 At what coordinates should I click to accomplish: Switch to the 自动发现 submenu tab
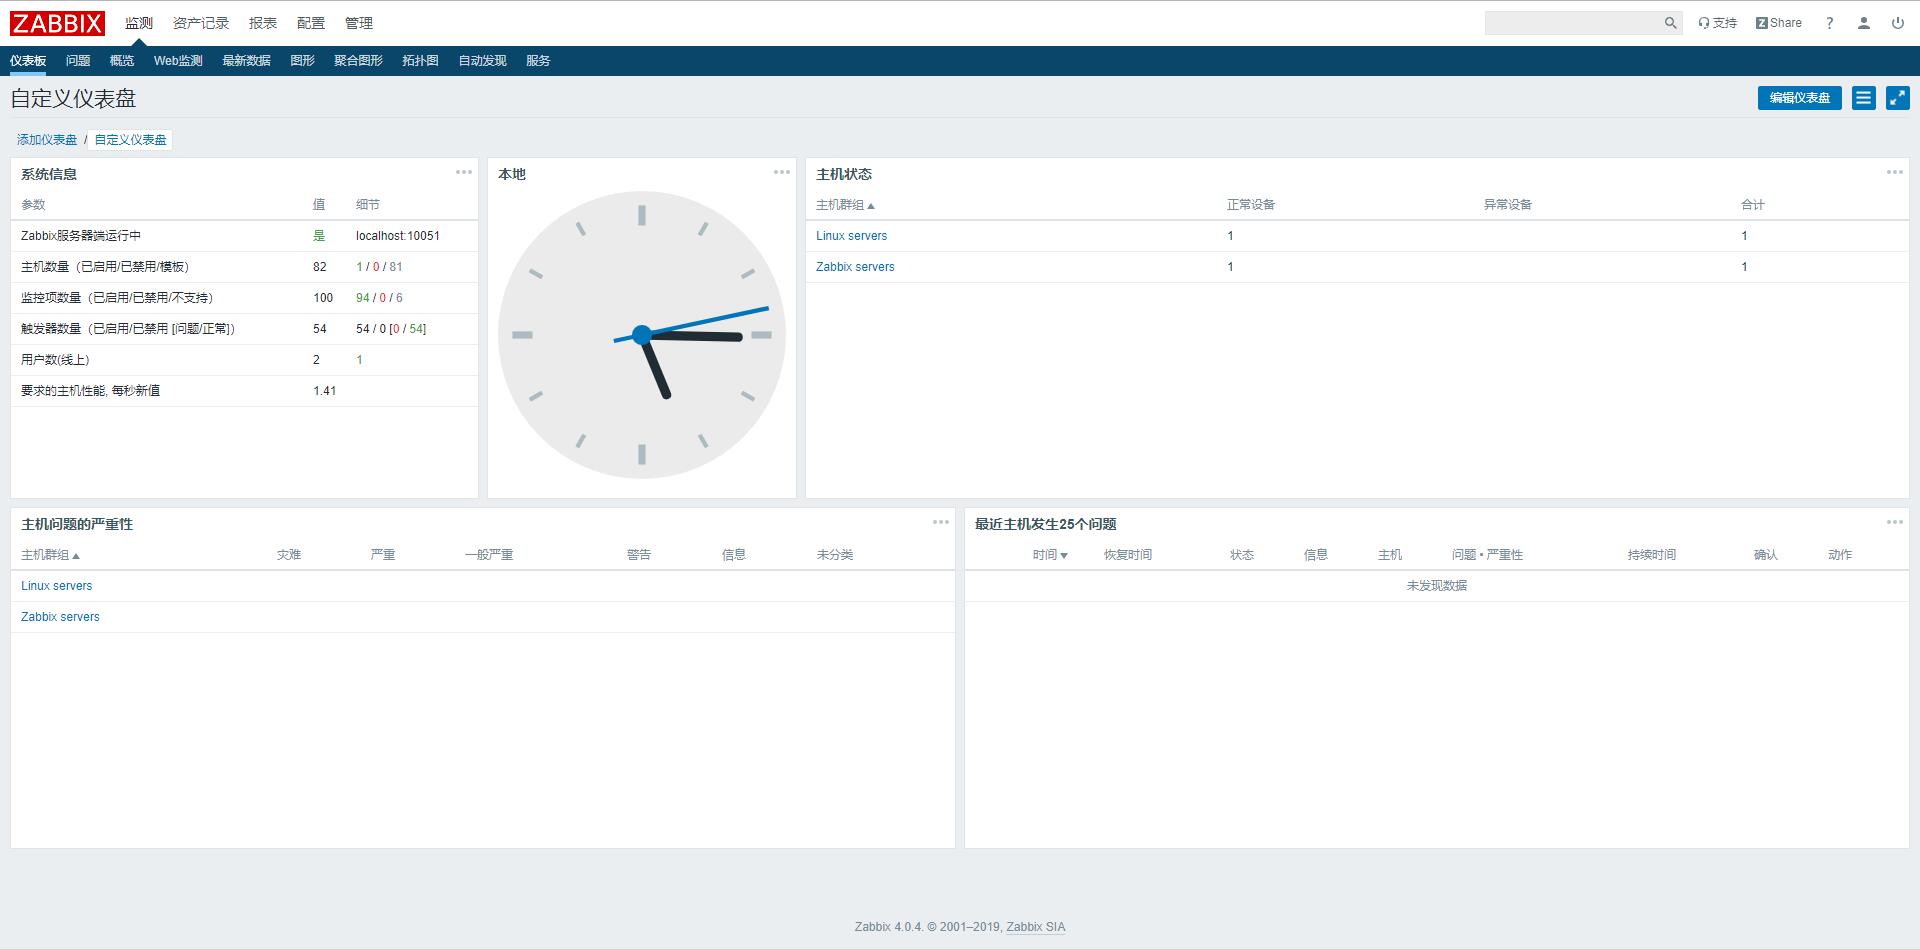click(482, 61)
